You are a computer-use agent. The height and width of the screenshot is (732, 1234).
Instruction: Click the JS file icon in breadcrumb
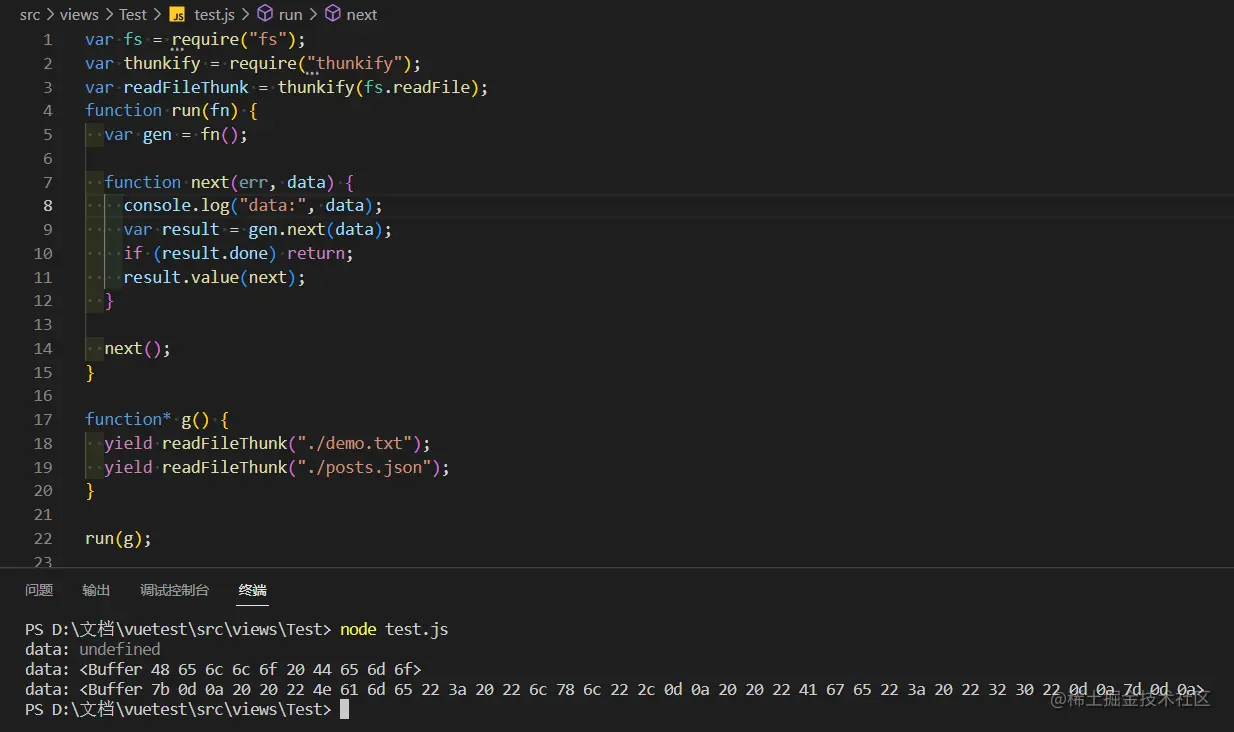tap(177, 15)
